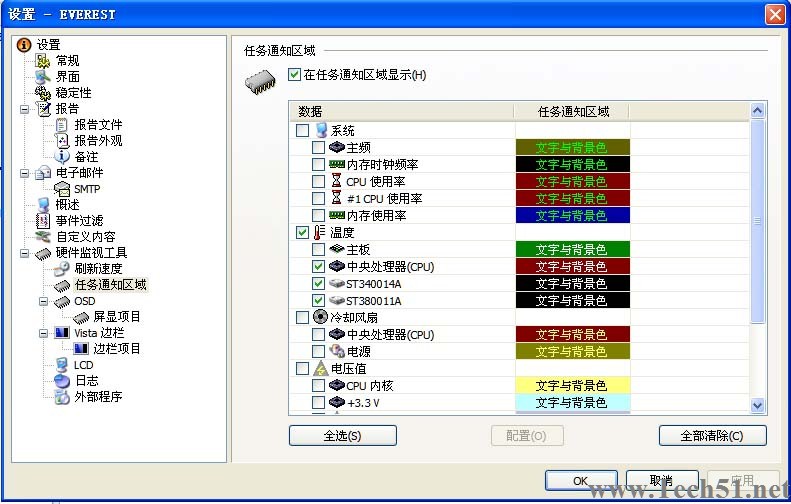Screen dimensions: 791x504
Task: Click the SMTP mail icon
Action: coord(62,189)
